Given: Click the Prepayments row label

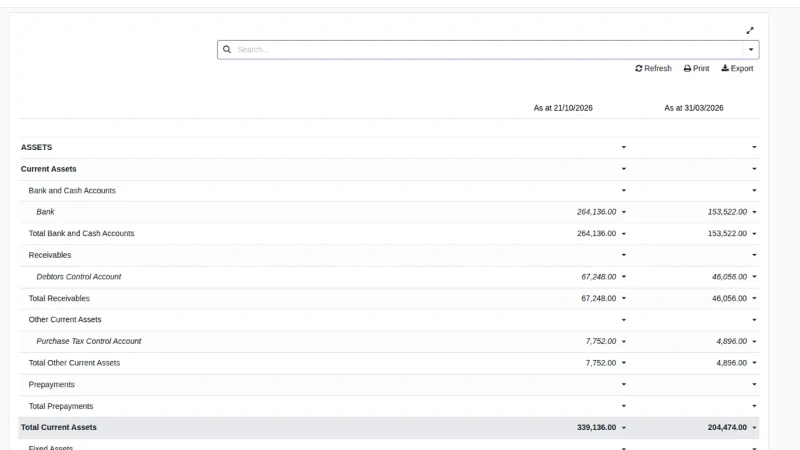Looking at the screenshot, I should 52,385.
